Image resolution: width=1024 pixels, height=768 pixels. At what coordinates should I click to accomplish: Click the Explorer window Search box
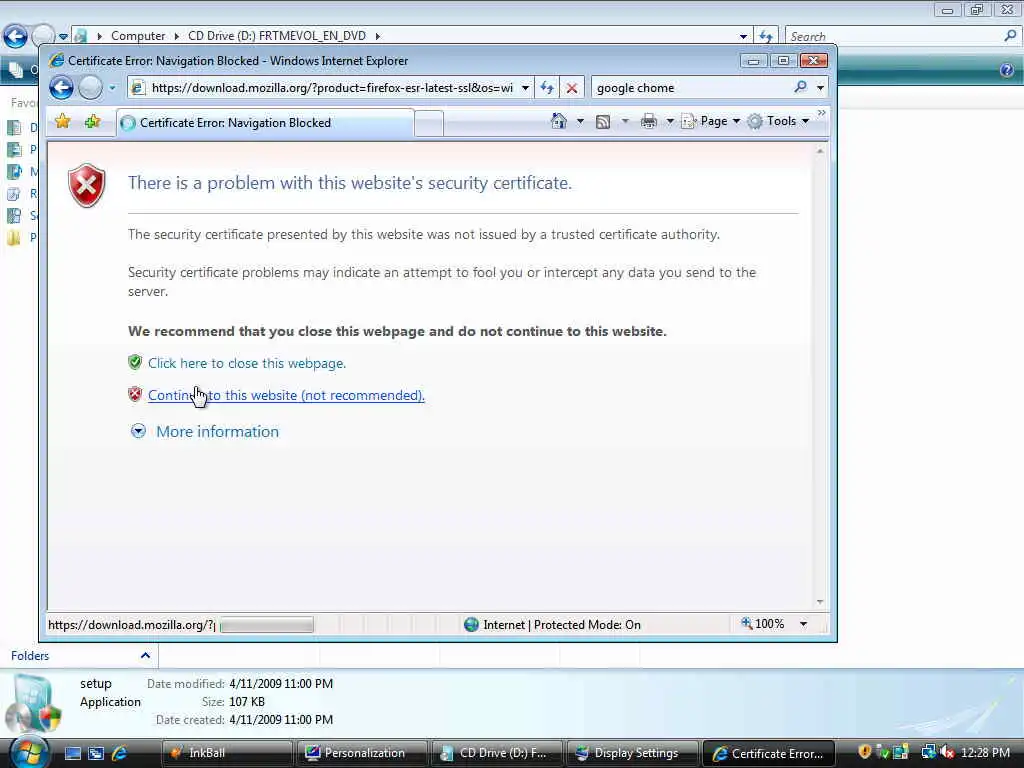(903, 37)
